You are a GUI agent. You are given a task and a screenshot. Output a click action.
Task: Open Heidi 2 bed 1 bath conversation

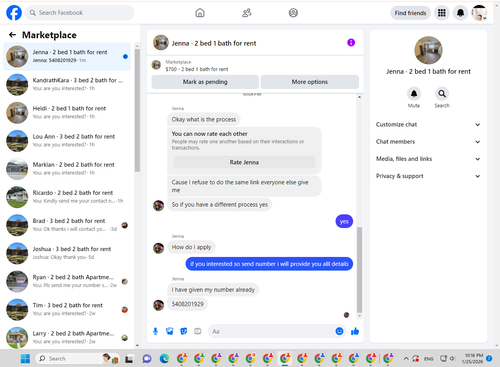pyautogui.click(x=67, y=113)
